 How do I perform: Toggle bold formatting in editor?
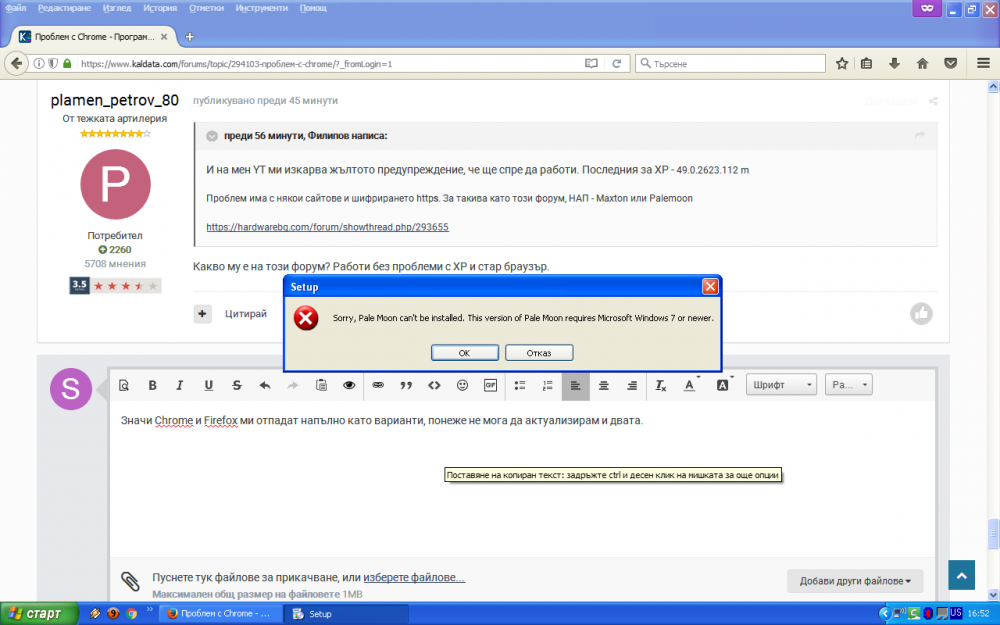click(152, 385)
